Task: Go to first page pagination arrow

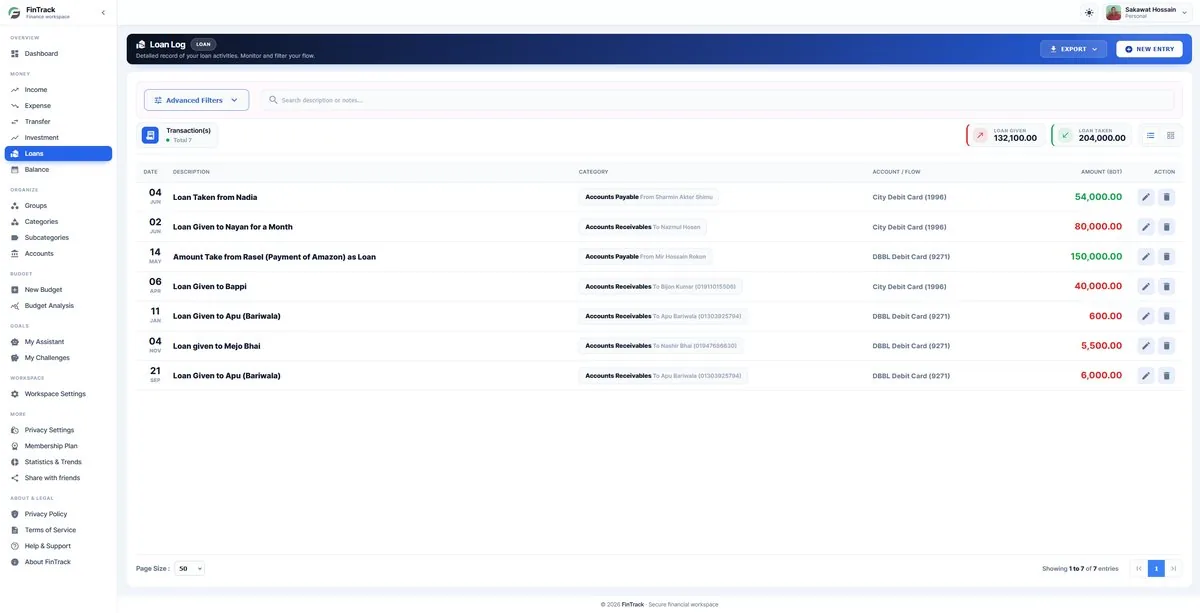Action: pos(1139,568)
